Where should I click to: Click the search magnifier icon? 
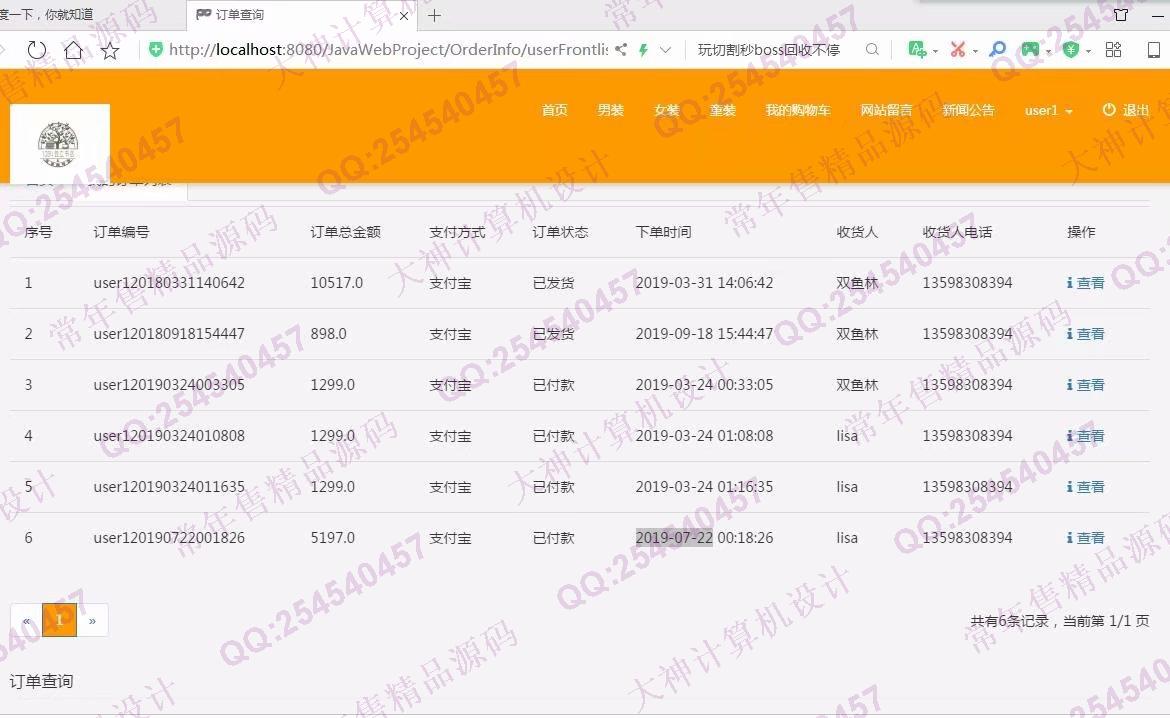(x=872, y=50)
